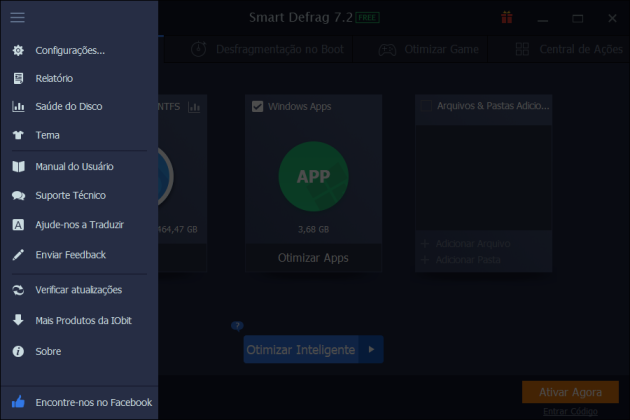Screen dimensions: 630x420
Task: Expand the Otimizar Inteligente dropdown arrow
Action: pyautogui.click(x=371, y=349)
